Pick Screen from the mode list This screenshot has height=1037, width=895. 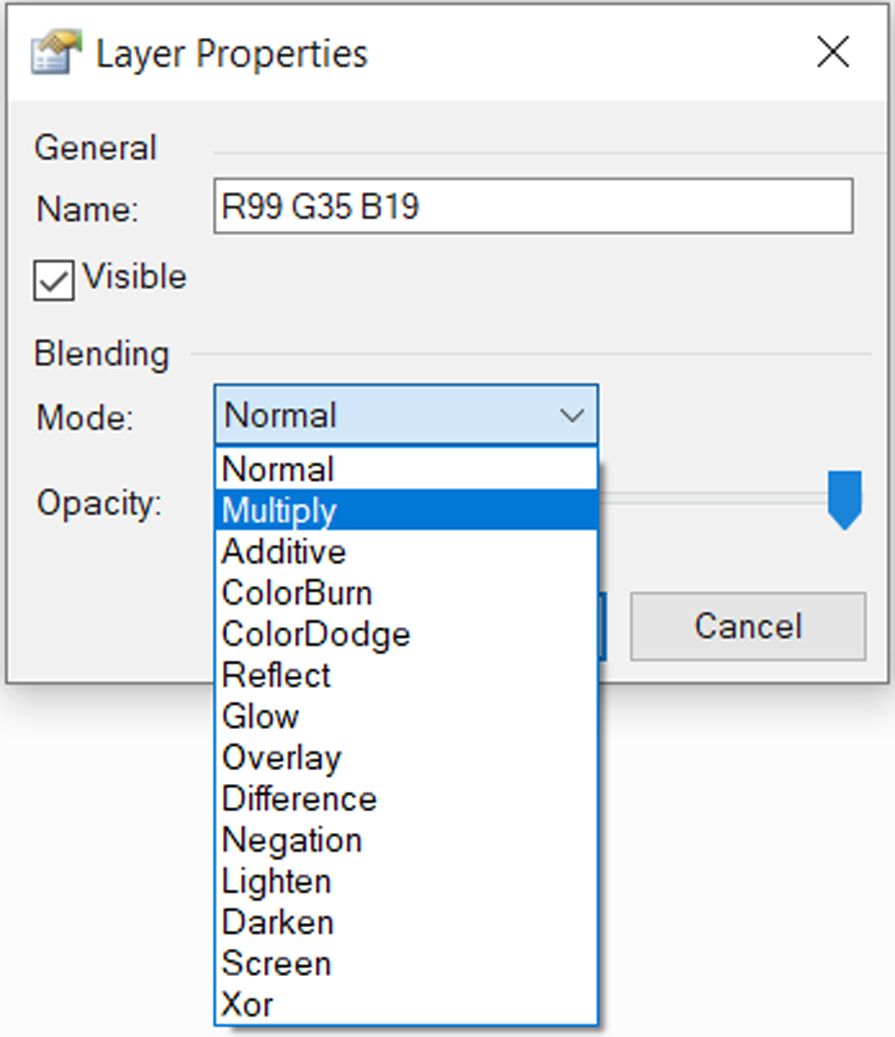click(406, 963)
